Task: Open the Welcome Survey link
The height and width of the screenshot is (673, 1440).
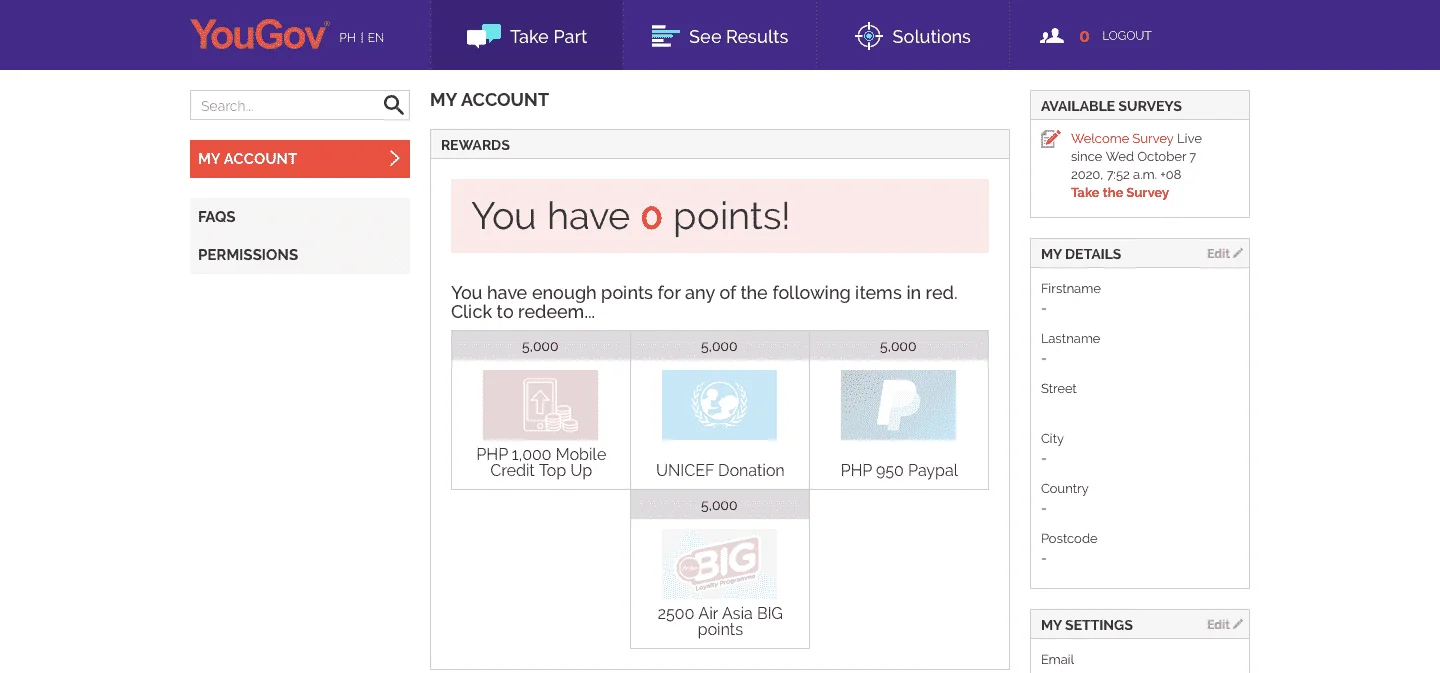Action: pyautogui.click(x=1122, y=139)
